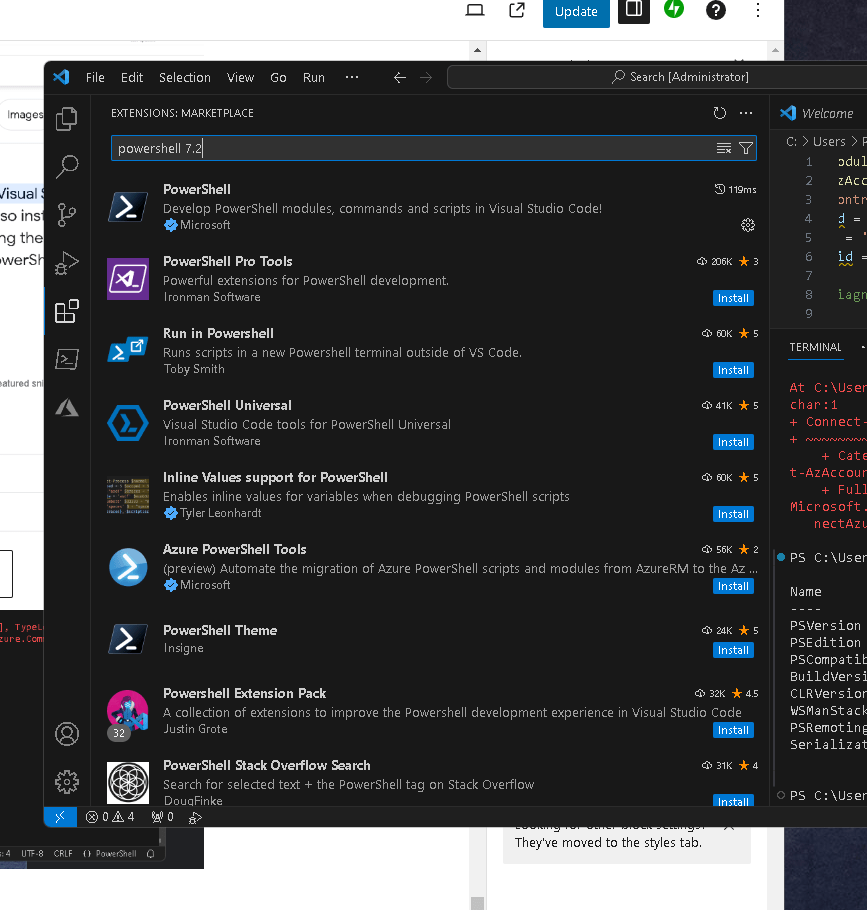Screen dimensions: 867x910
Task: Open the Run menu
Action: click(x=313, y=78)
